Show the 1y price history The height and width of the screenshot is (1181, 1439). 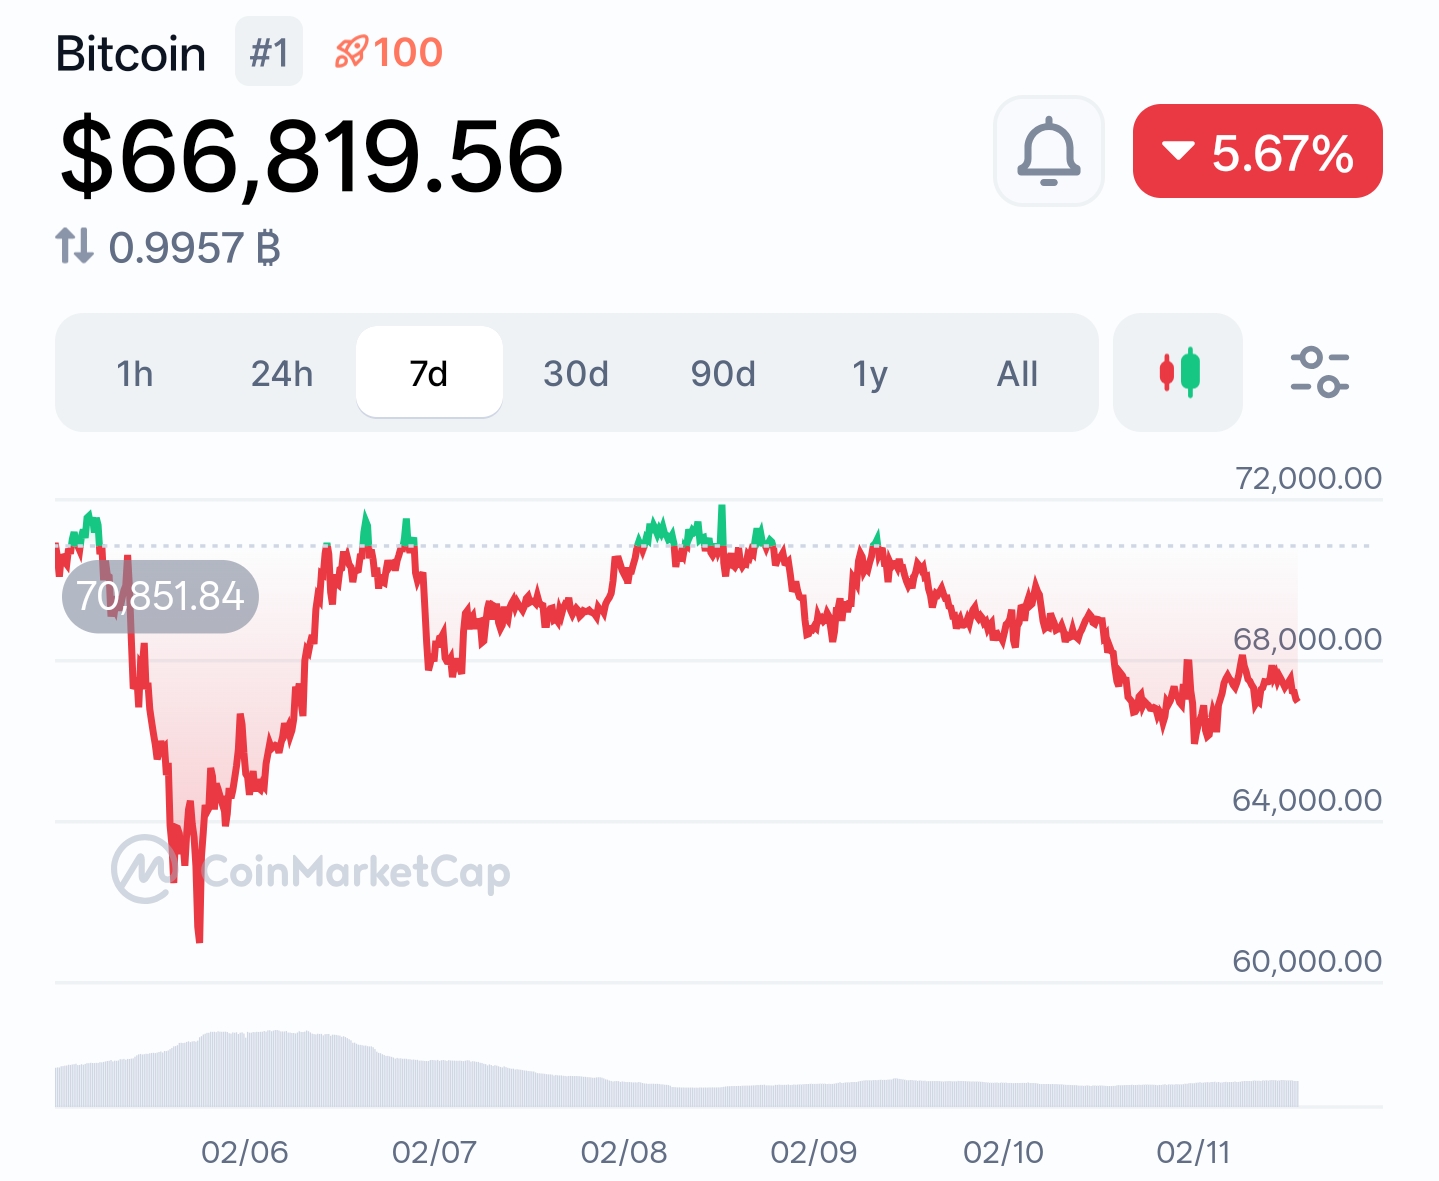870,374
